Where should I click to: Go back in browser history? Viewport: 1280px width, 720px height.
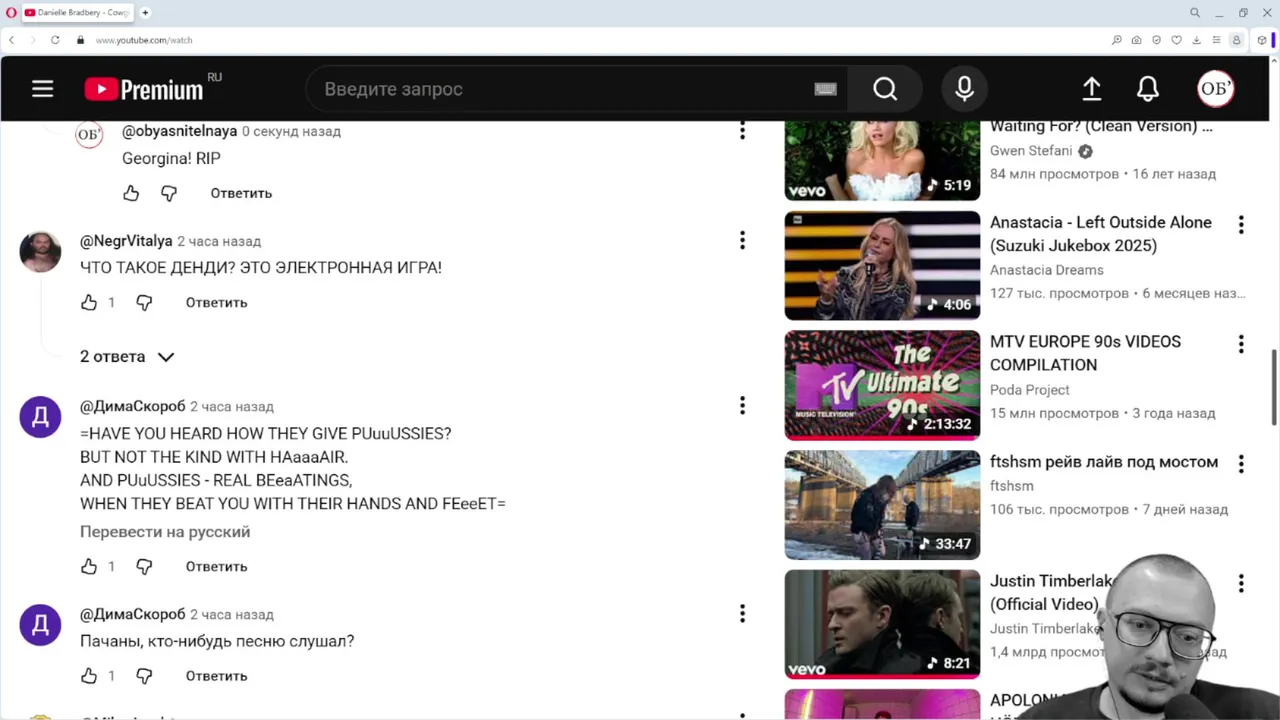[11, 40]
